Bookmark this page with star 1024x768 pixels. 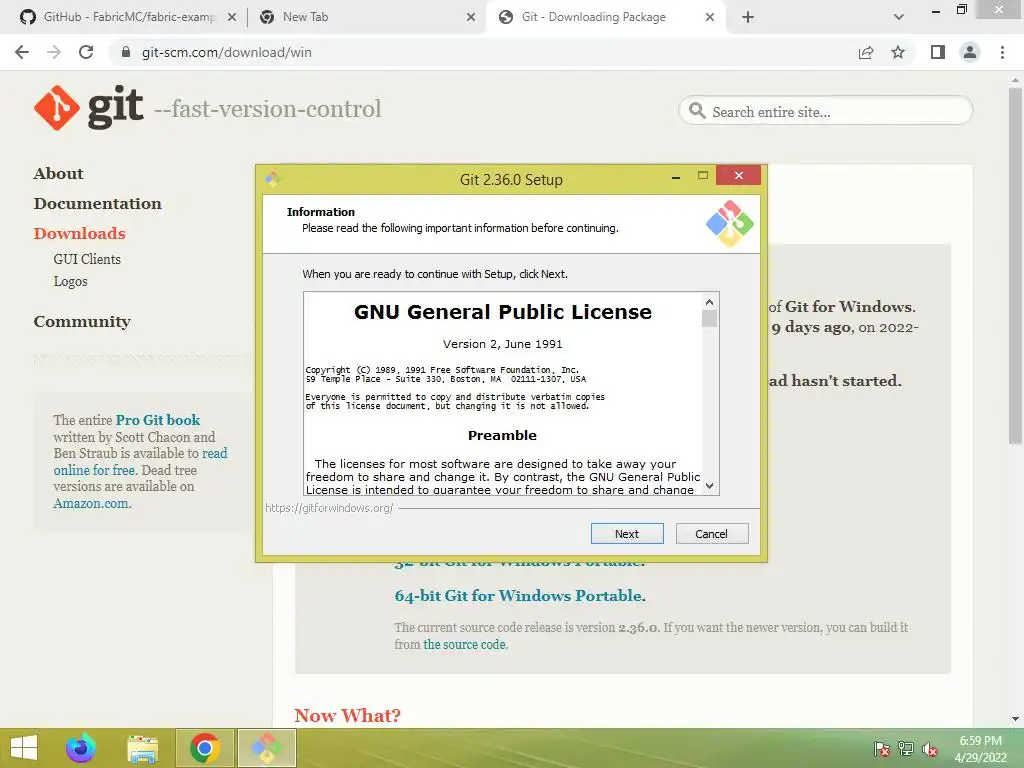pyautogui.click(x=898, y=52)
